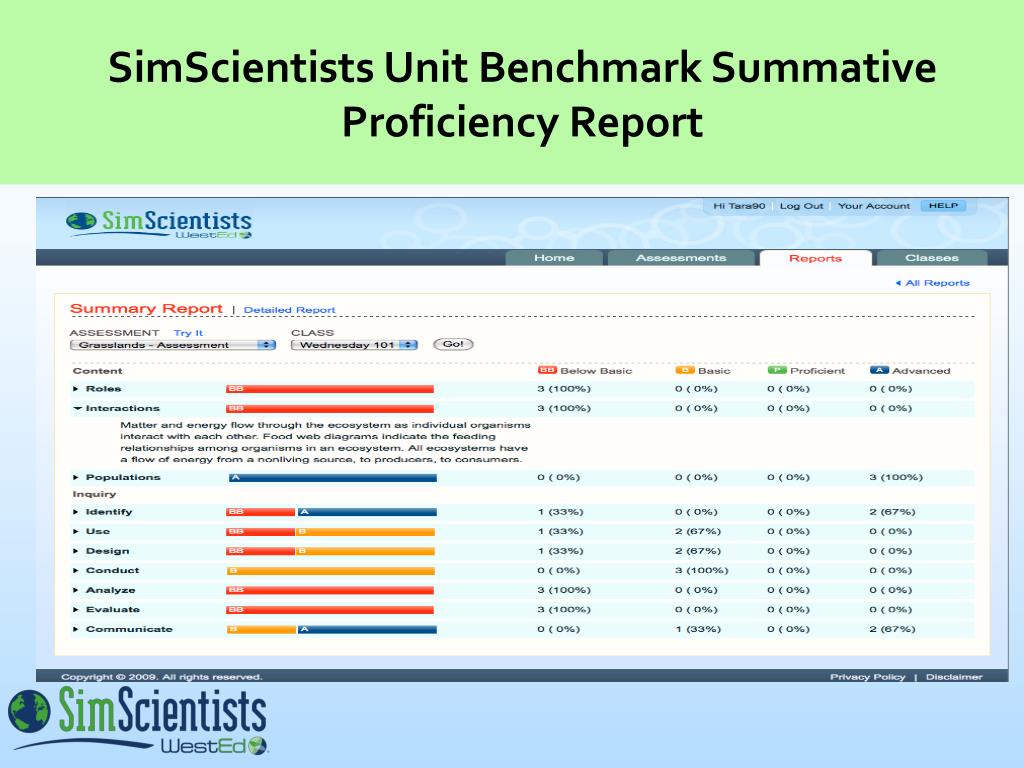The width and height of the screenshot is (1024, 768).
Task: Switch to the Home tab
Action: [x=554, y=258]
